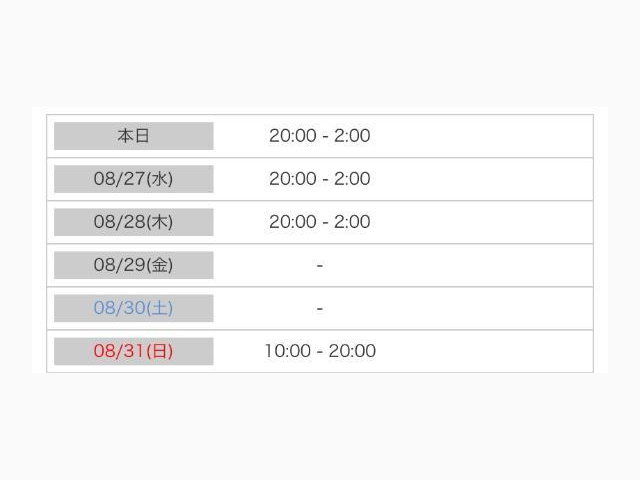Choose the 08/28(木) date label
640x480 pixels.
click(133, 222)
